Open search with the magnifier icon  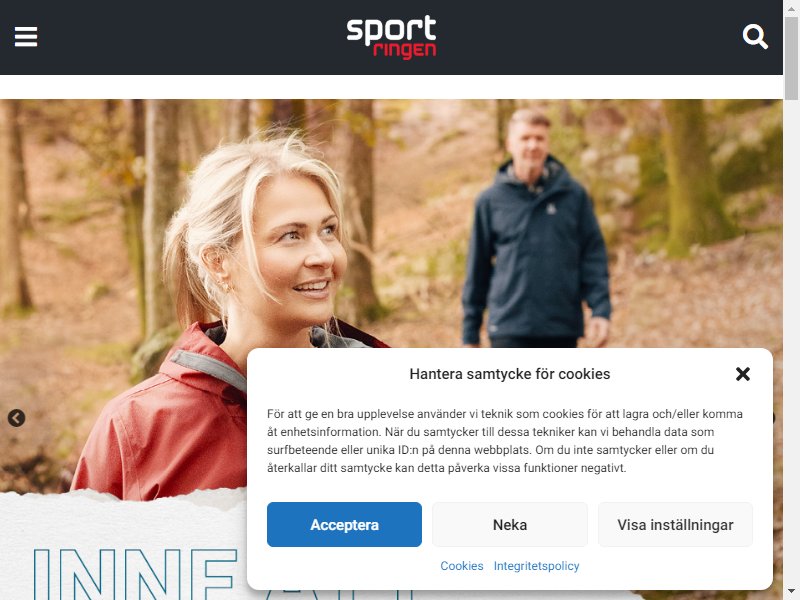(755, 37)
